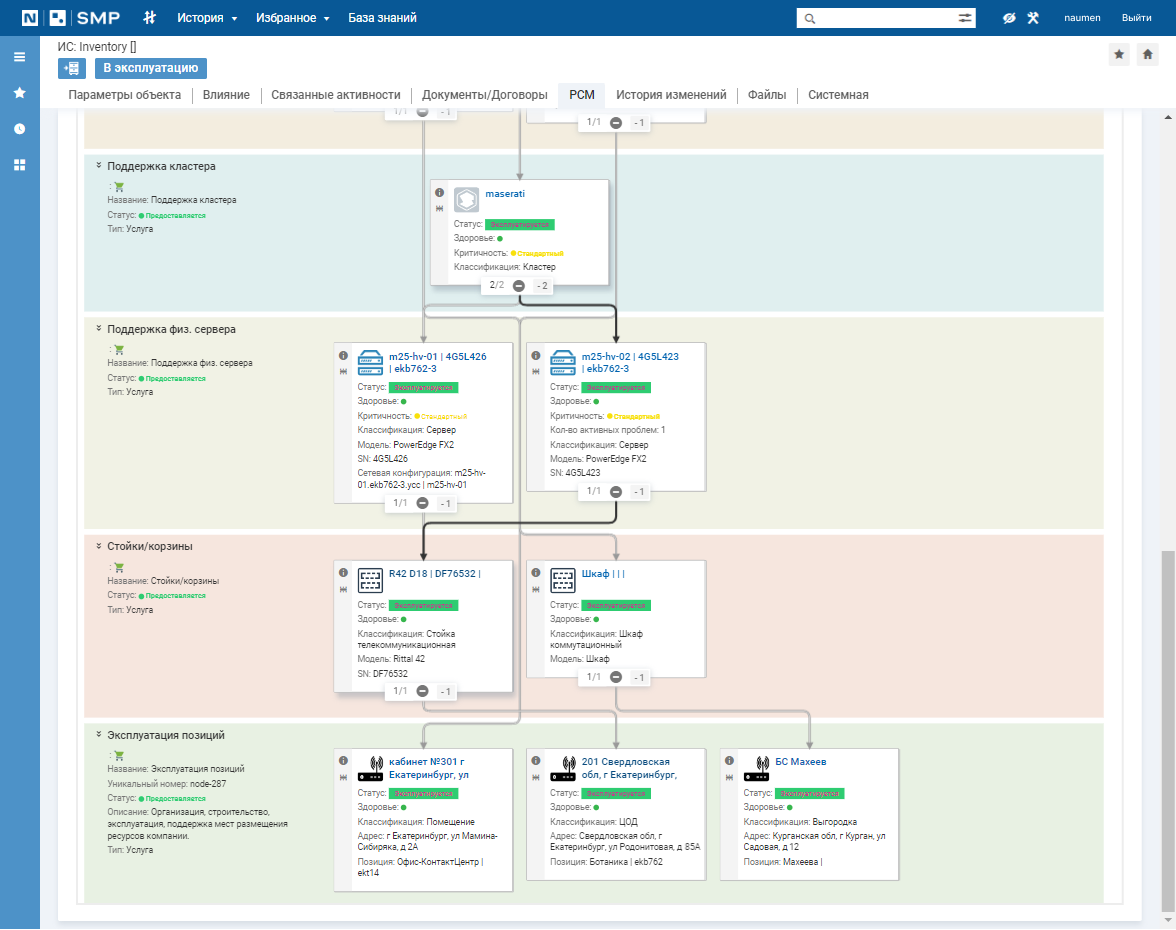This screenshot has height=930, width=1176.
Task: Switch to Системная tab
Action: click(x=838, y=95)
